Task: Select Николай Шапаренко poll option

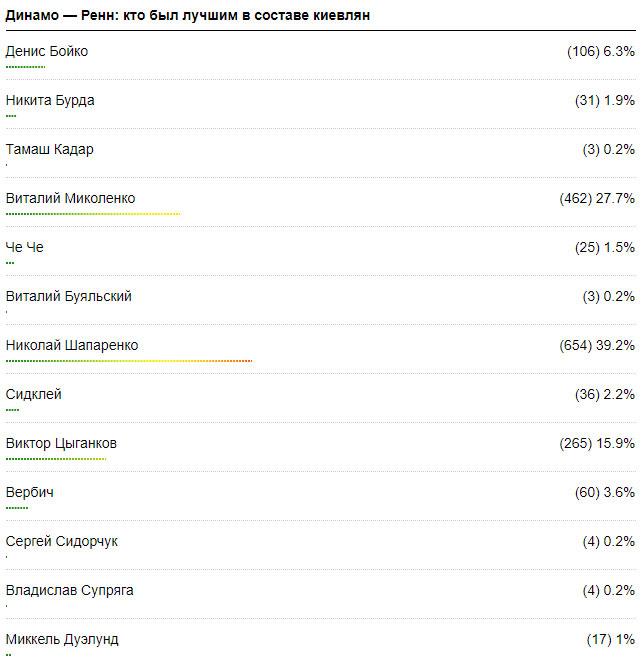Action: [72, 345]
